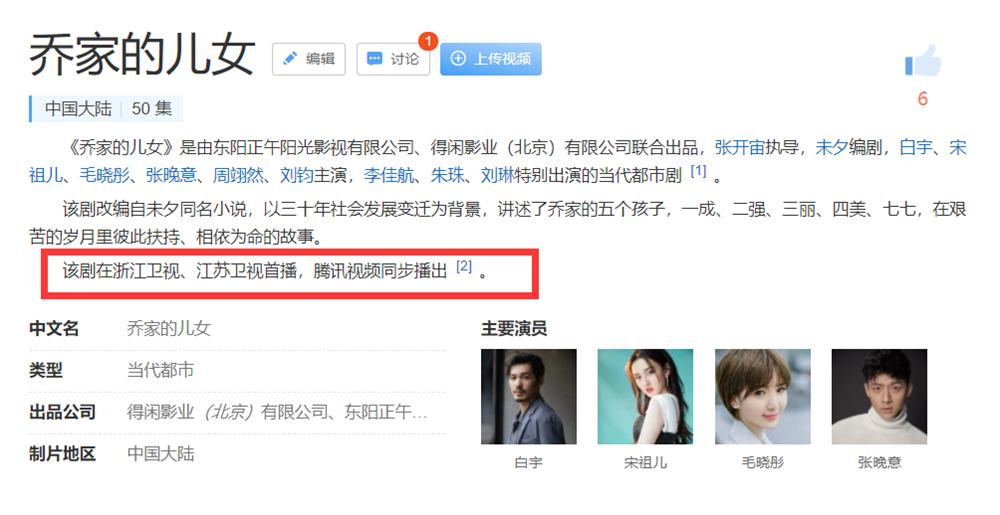Screen dimensions: 1000x515
Task: Open citation reference [2]
Action: pyautogui.click(x=464, y=266)
